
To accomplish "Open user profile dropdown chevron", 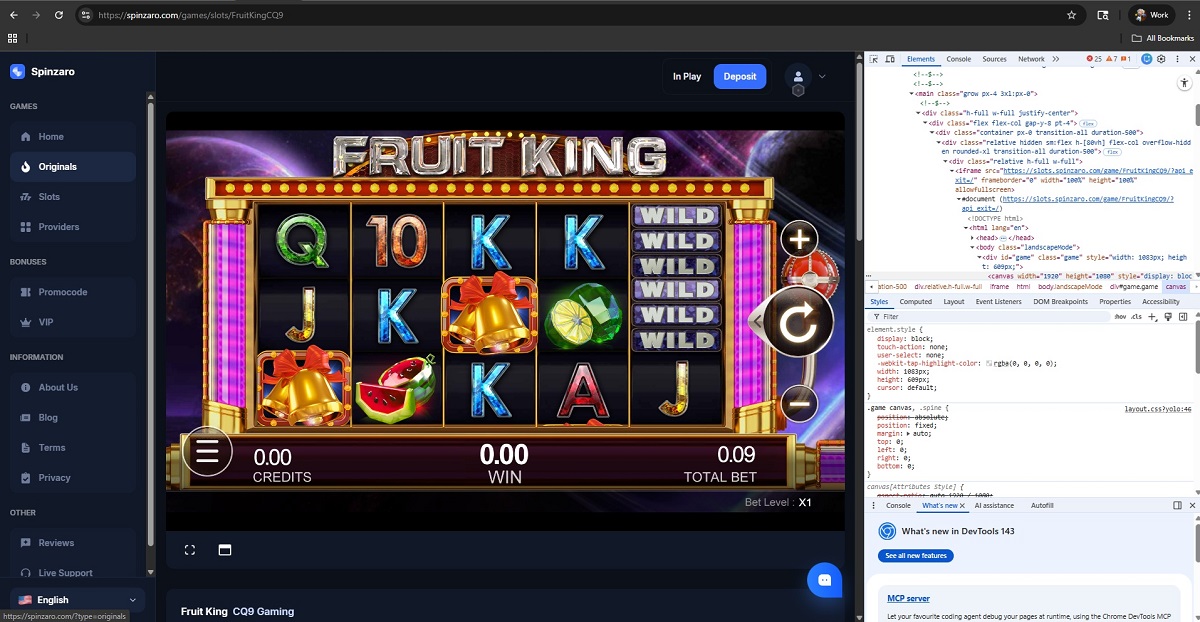I will coord(822,76).
